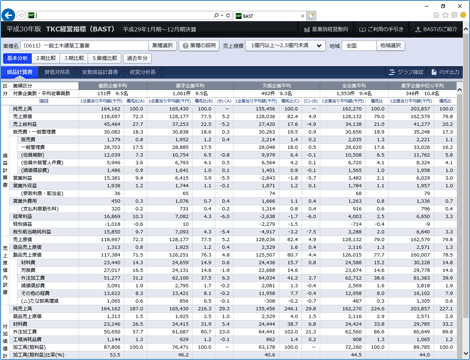Open 産業別経営動向 chart link
Screen dimensions: 470x360
pyautogui.click(x=326, y=29)
